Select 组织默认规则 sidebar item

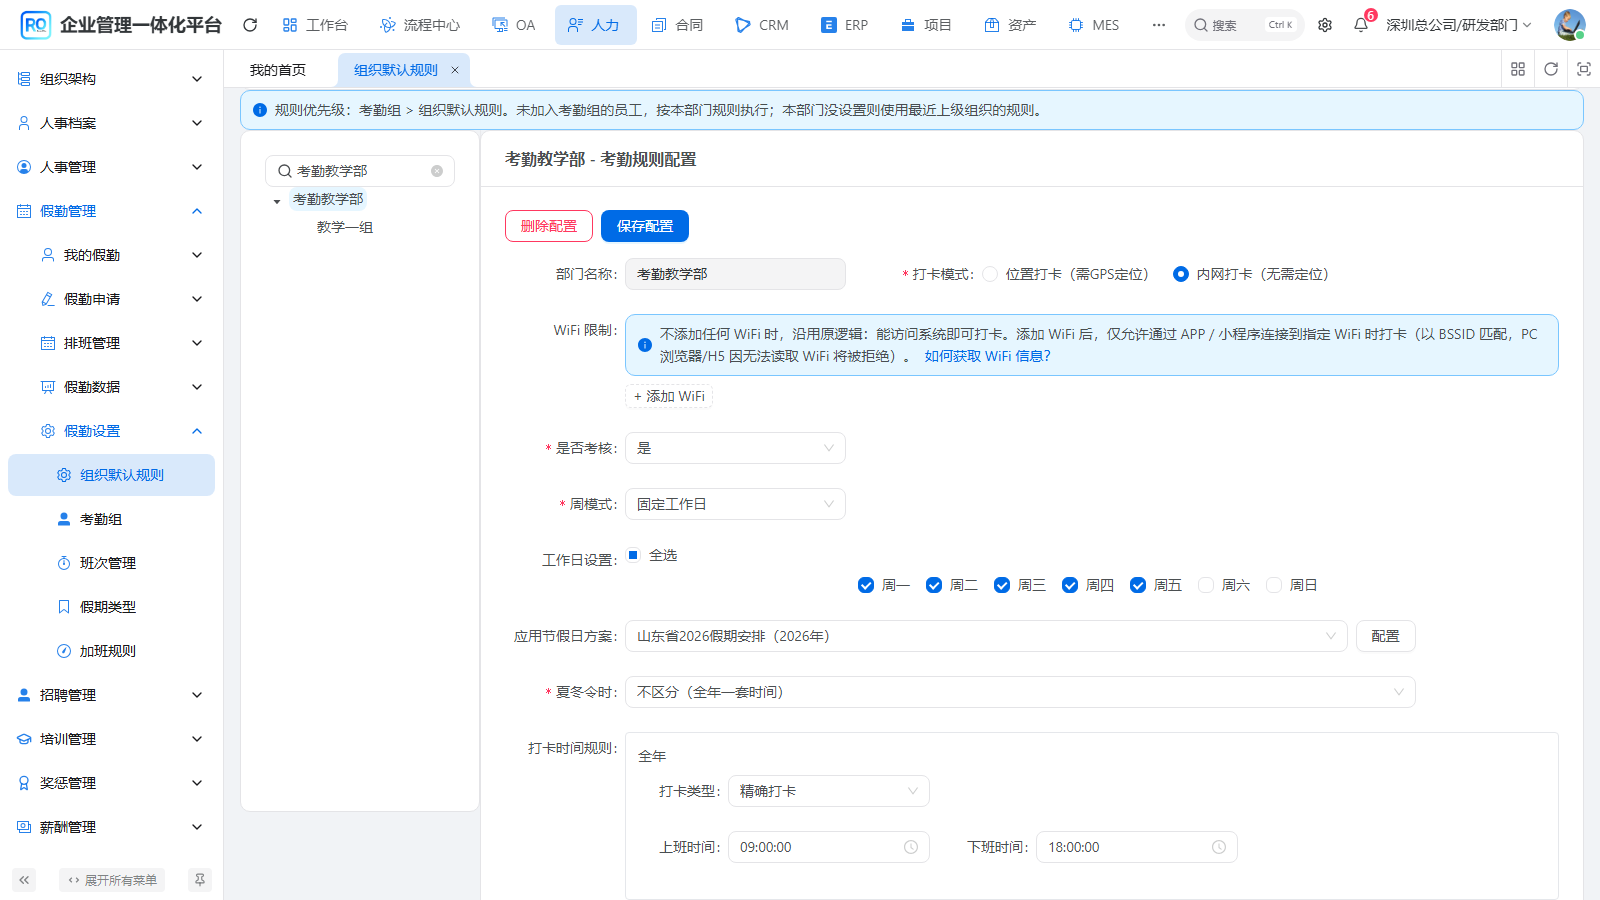click(111, 475)
